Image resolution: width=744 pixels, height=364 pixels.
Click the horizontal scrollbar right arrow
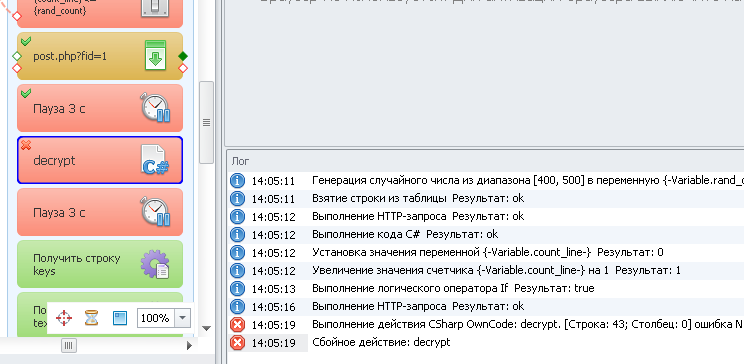click(x=189, y=346)
